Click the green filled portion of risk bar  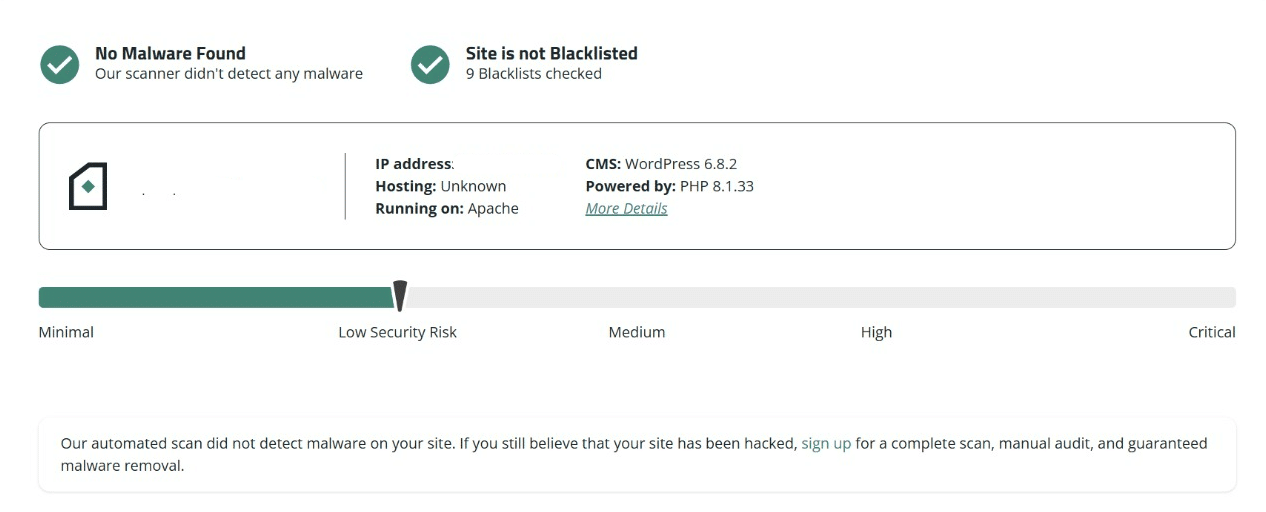215,297
